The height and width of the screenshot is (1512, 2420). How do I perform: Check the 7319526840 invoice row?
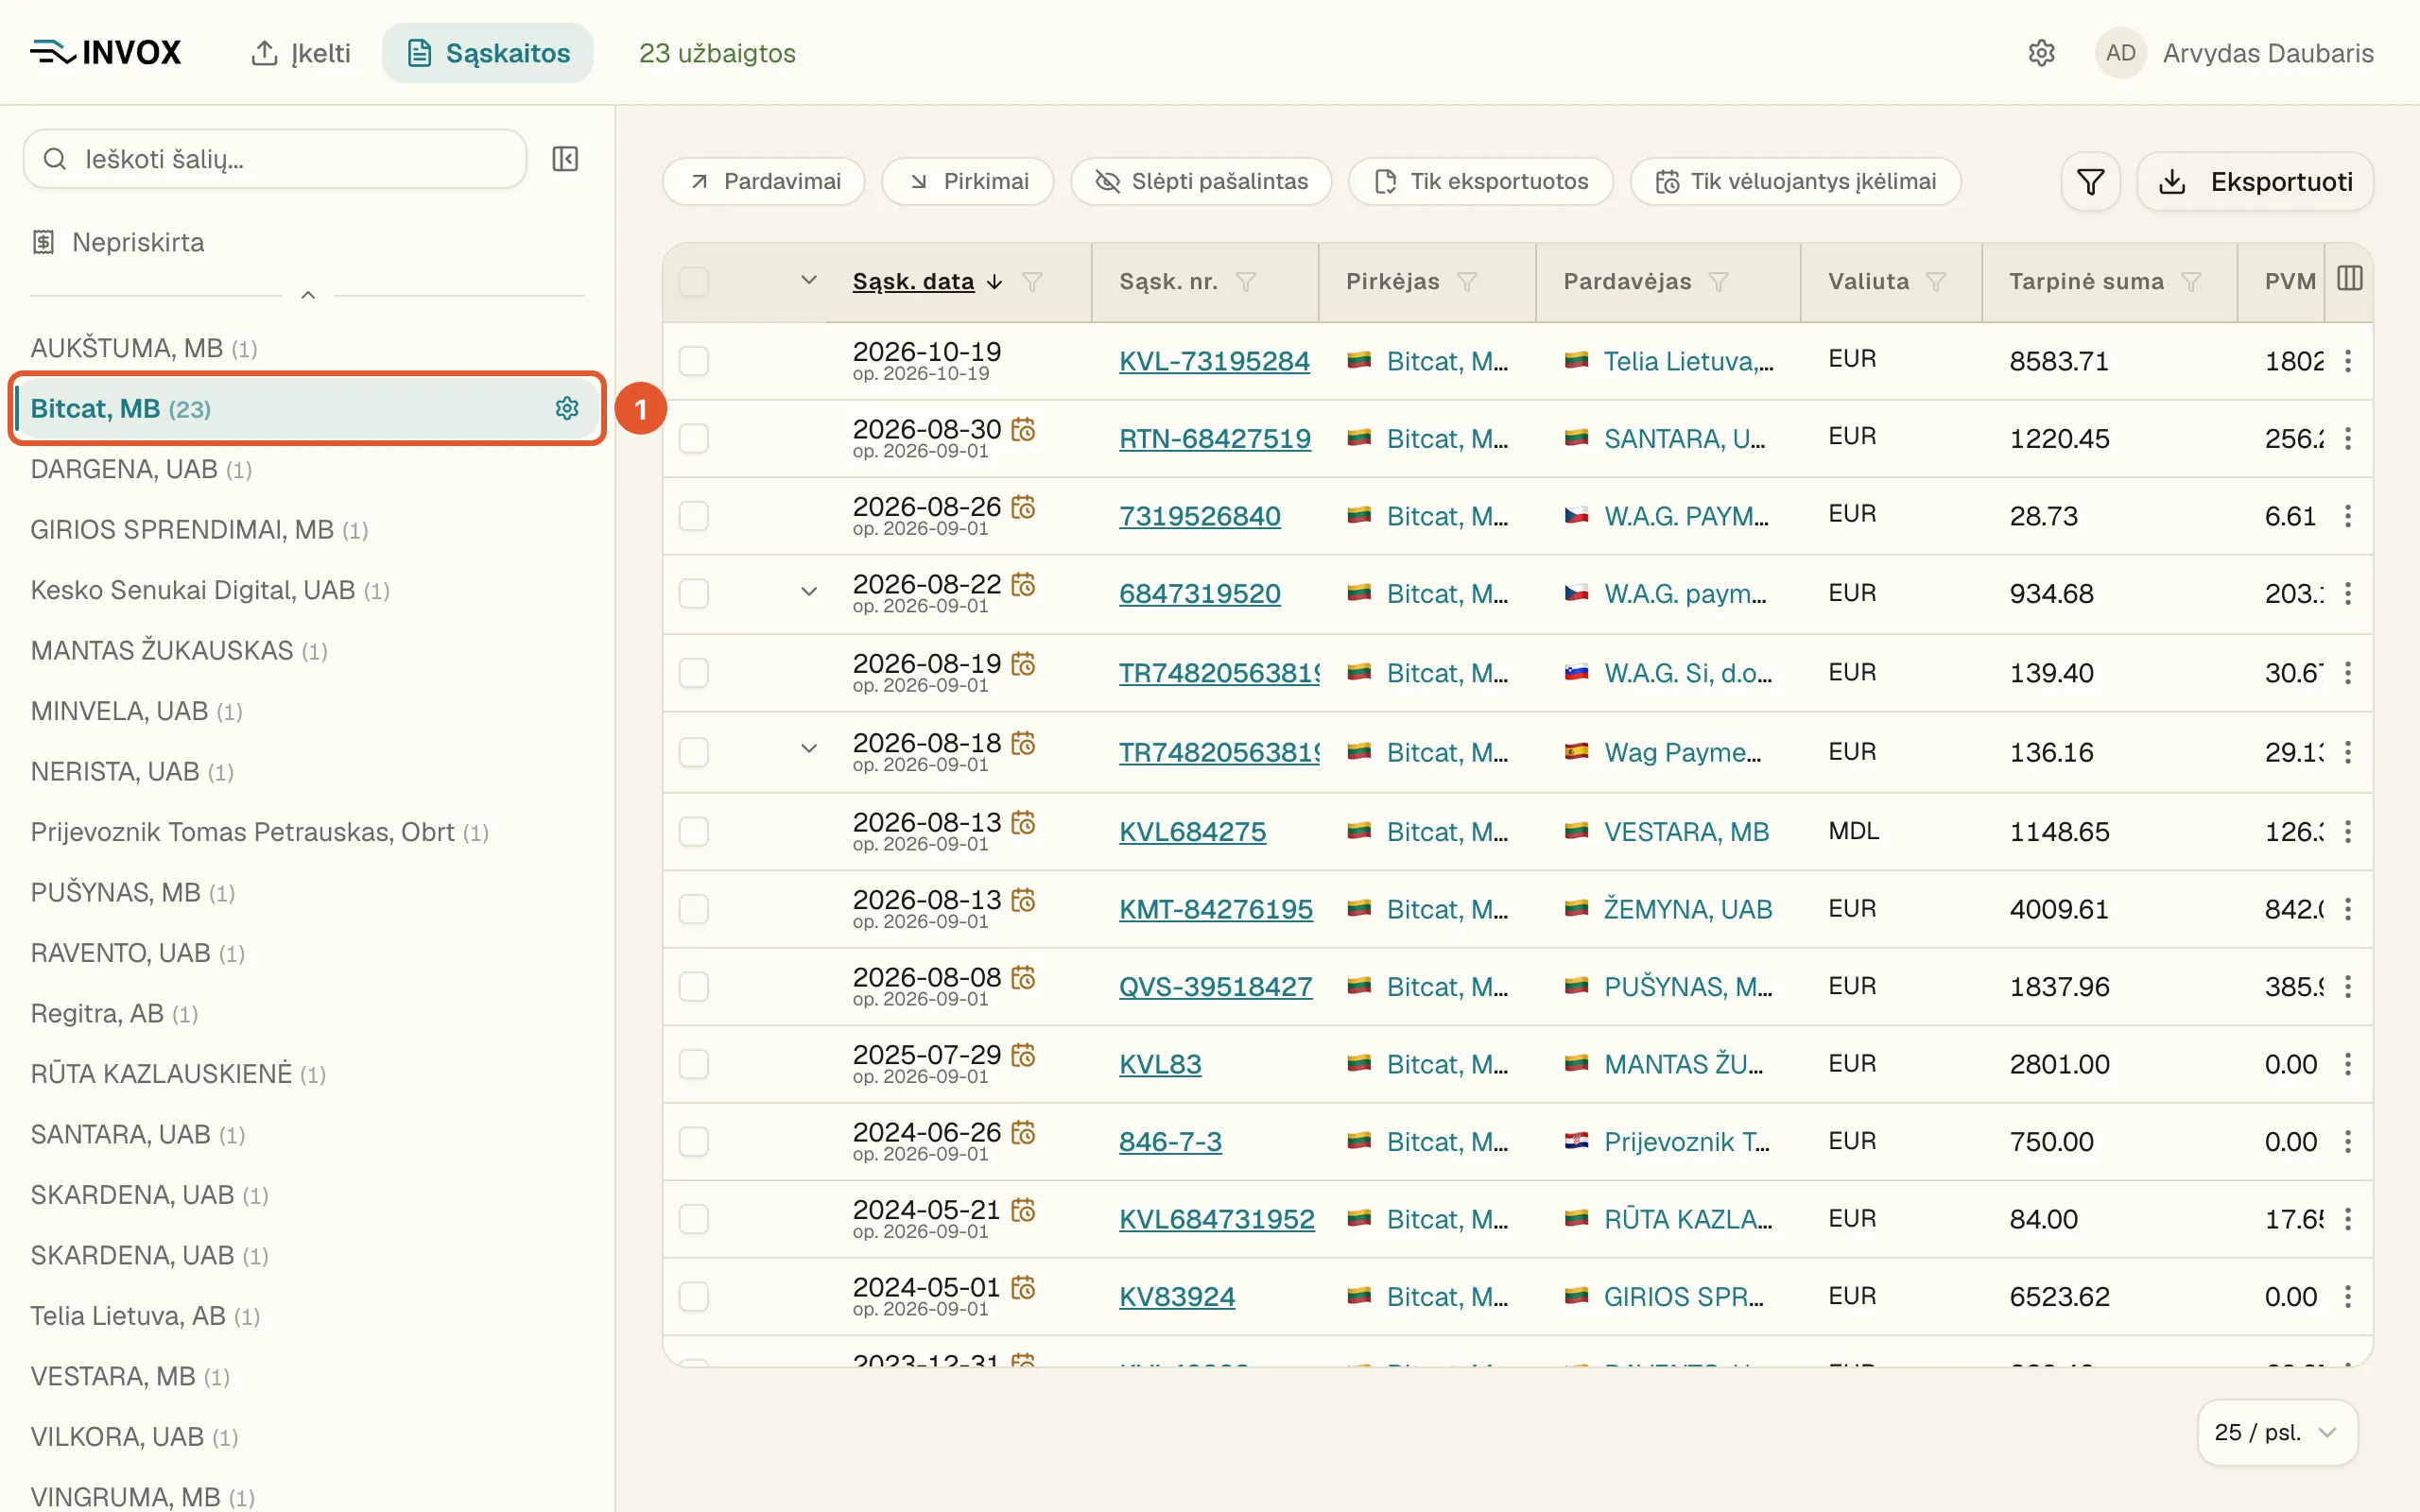(694, 516)
